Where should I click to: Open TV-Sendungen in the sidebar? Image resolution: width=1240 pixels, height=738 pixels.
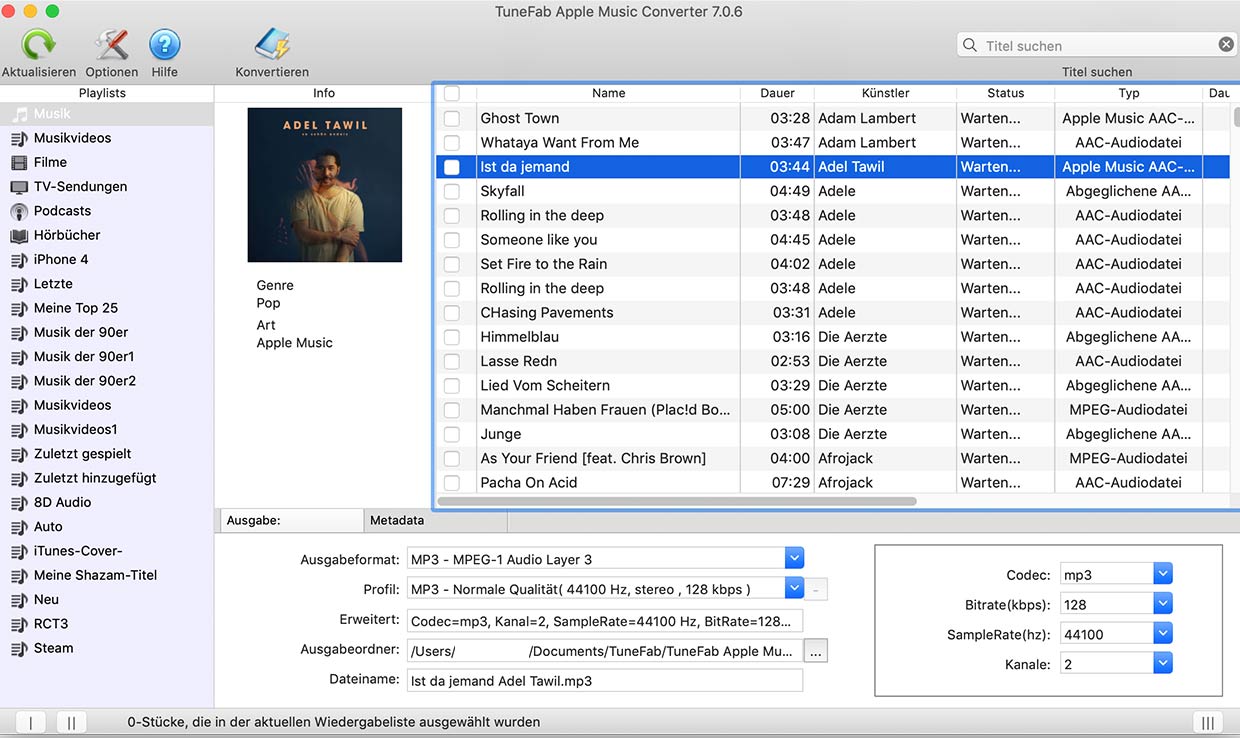[x=107, y=186]
